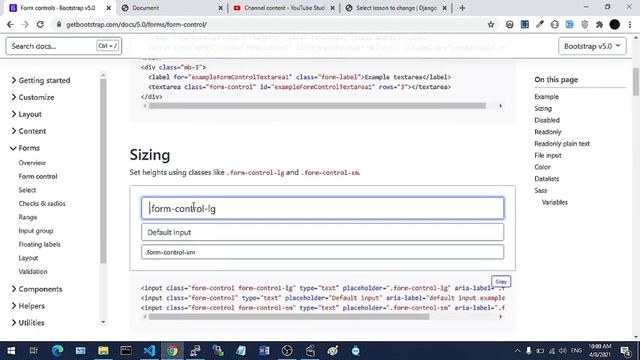Viewport: 640px width, 360px height.
Task: Click the textarea code block horizontal scrollbar
Action: (317, 106)
